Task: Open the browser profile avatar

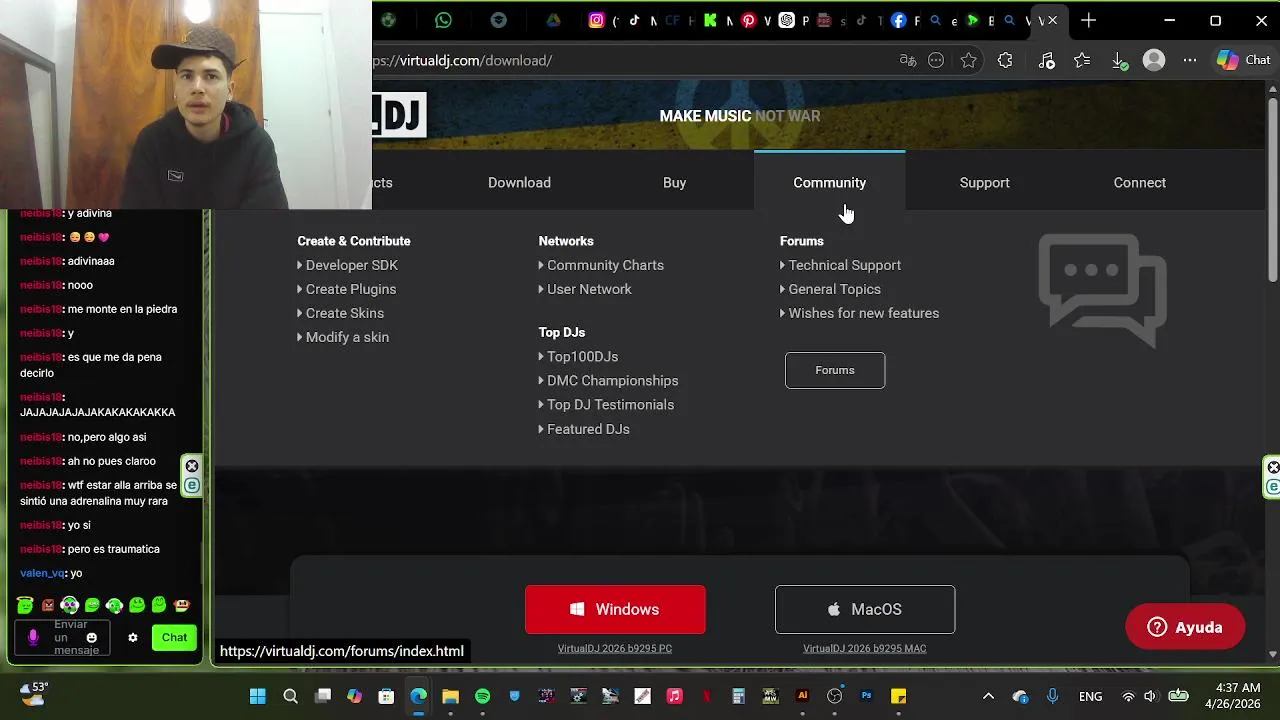Action: 1154,60
